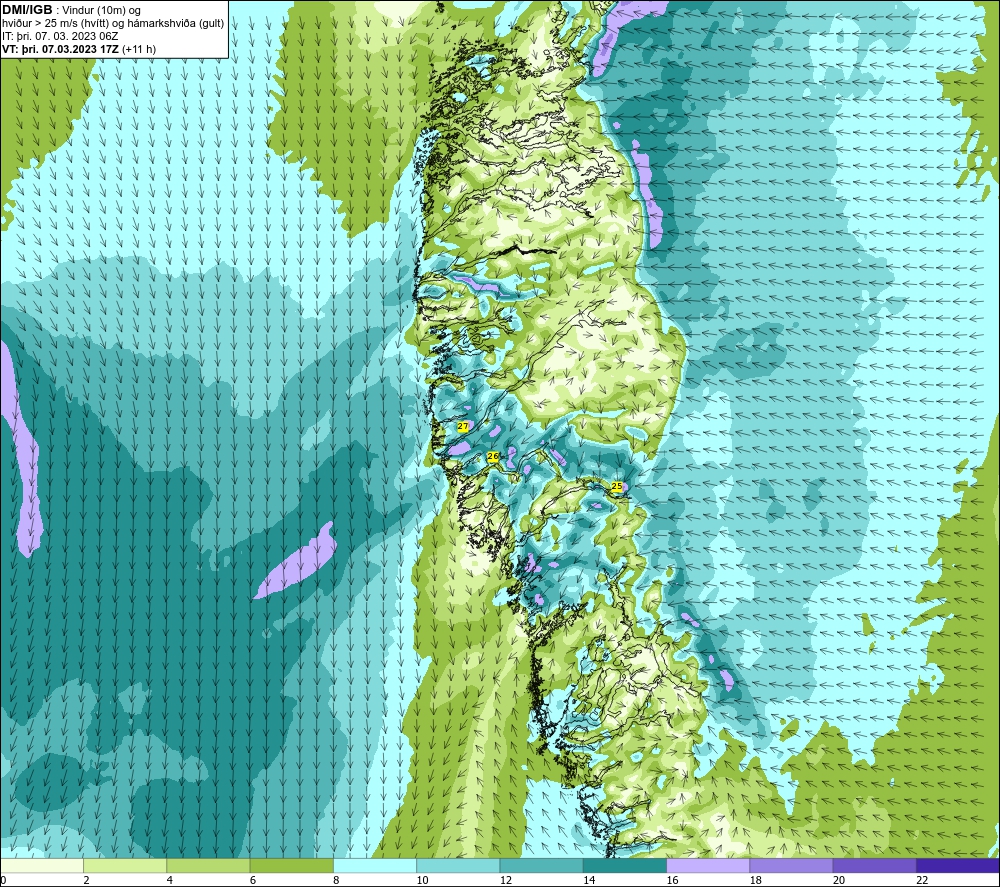Screen dimensions: 1000x887
Task: Click the 'VT: þri. 07.03.2023 17Z' line
Action: [61, 49]
